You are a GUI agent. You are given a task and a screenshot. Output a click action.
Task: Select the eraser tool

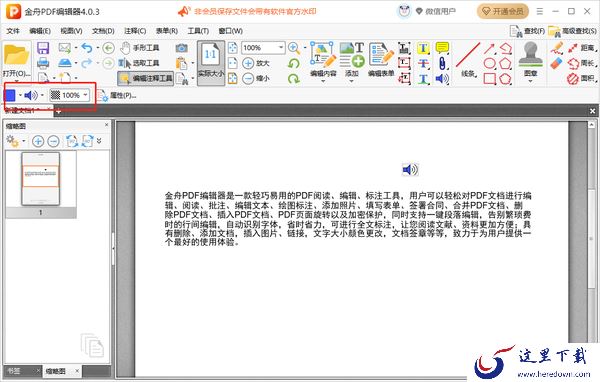tap(557, 63)
